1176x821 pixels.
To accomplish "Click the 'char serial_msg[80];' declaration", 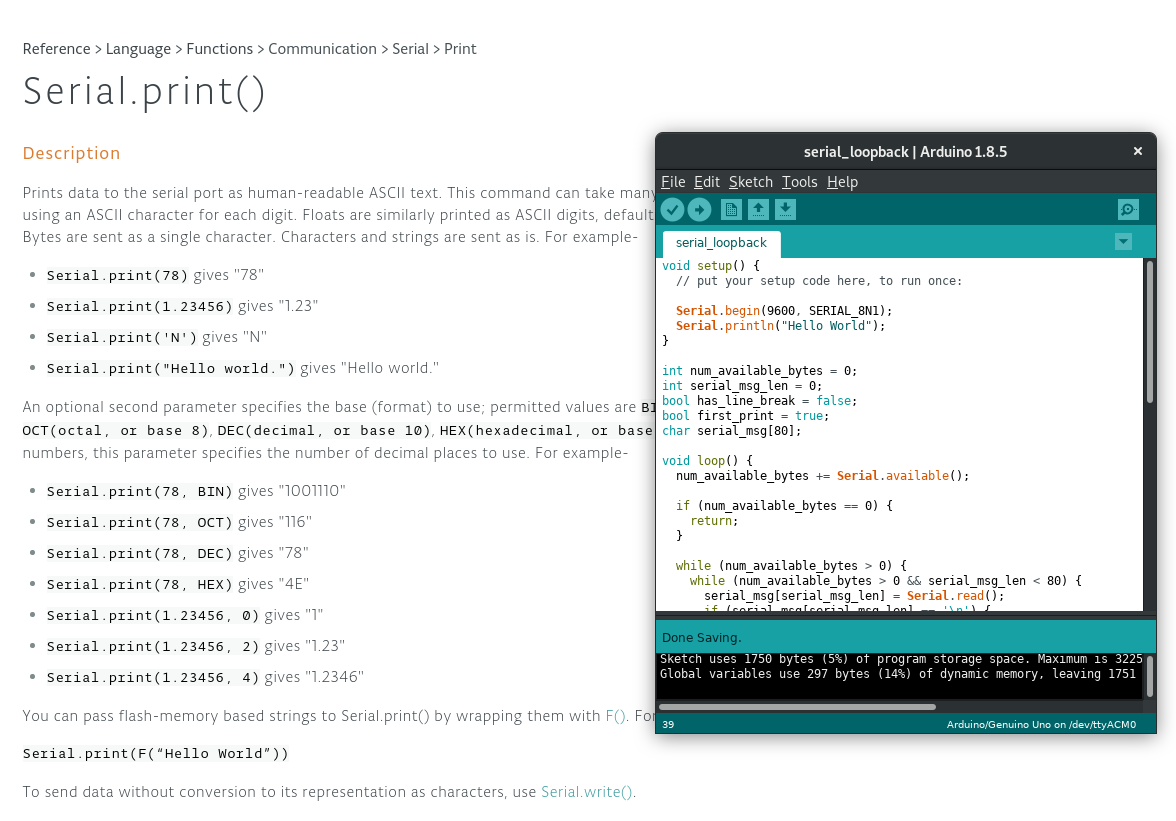I will pyautogui.click(x=732, y=430).
